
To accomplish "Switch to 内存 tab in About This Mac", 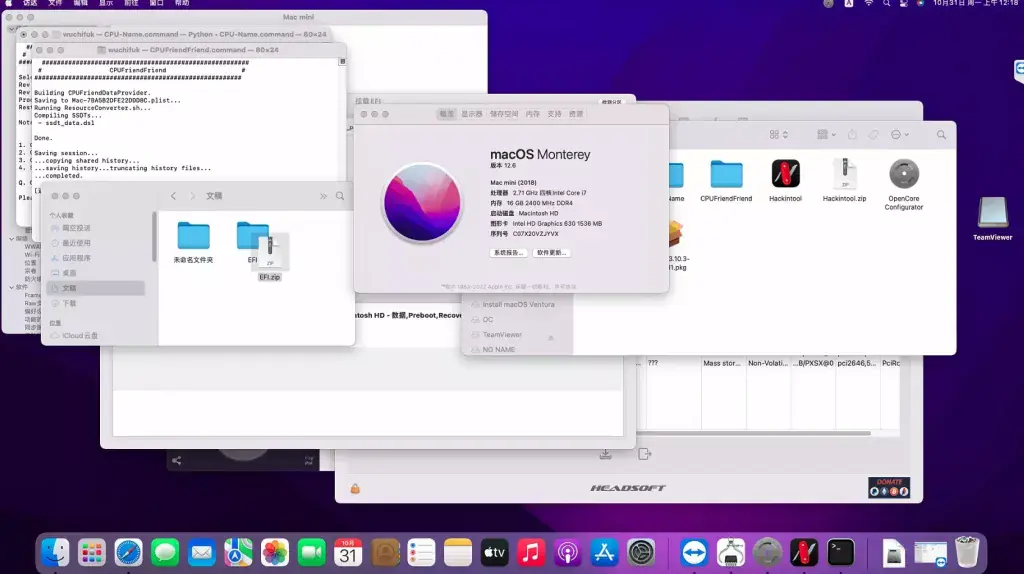I will [533, 114].
